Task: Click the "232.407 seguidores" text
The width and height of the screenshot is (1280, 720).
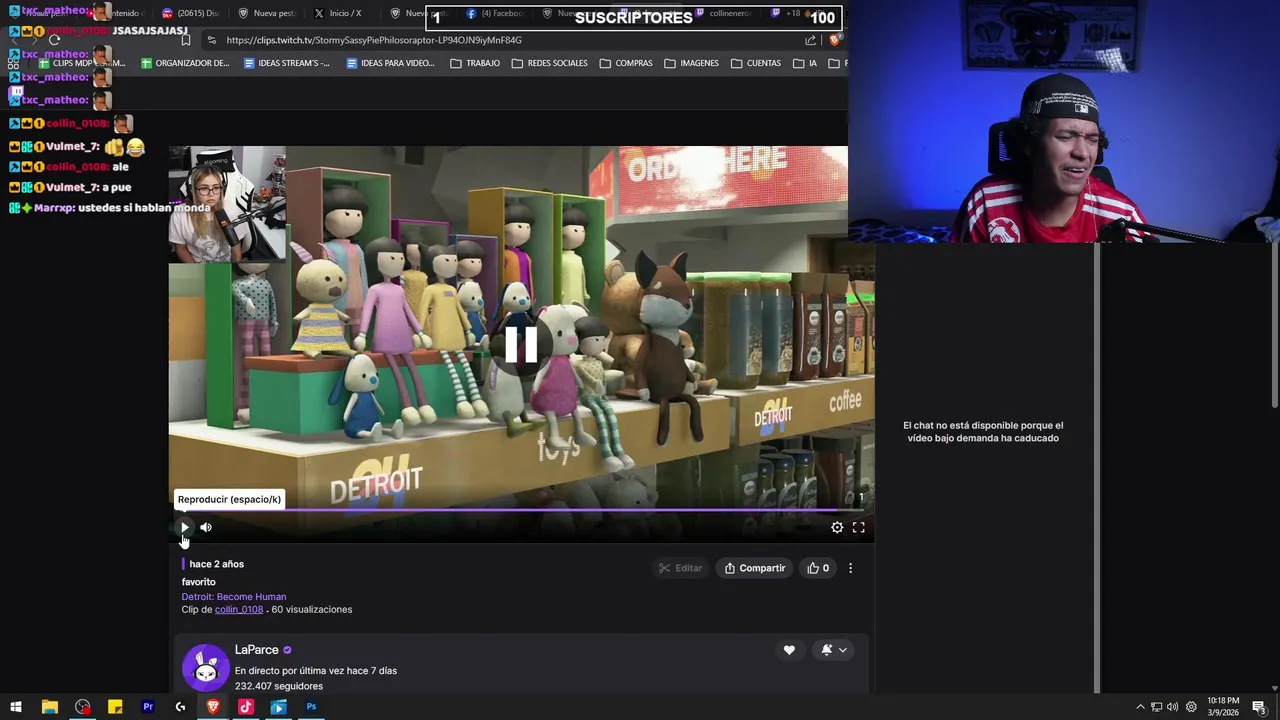Action: tap(278, 686)
